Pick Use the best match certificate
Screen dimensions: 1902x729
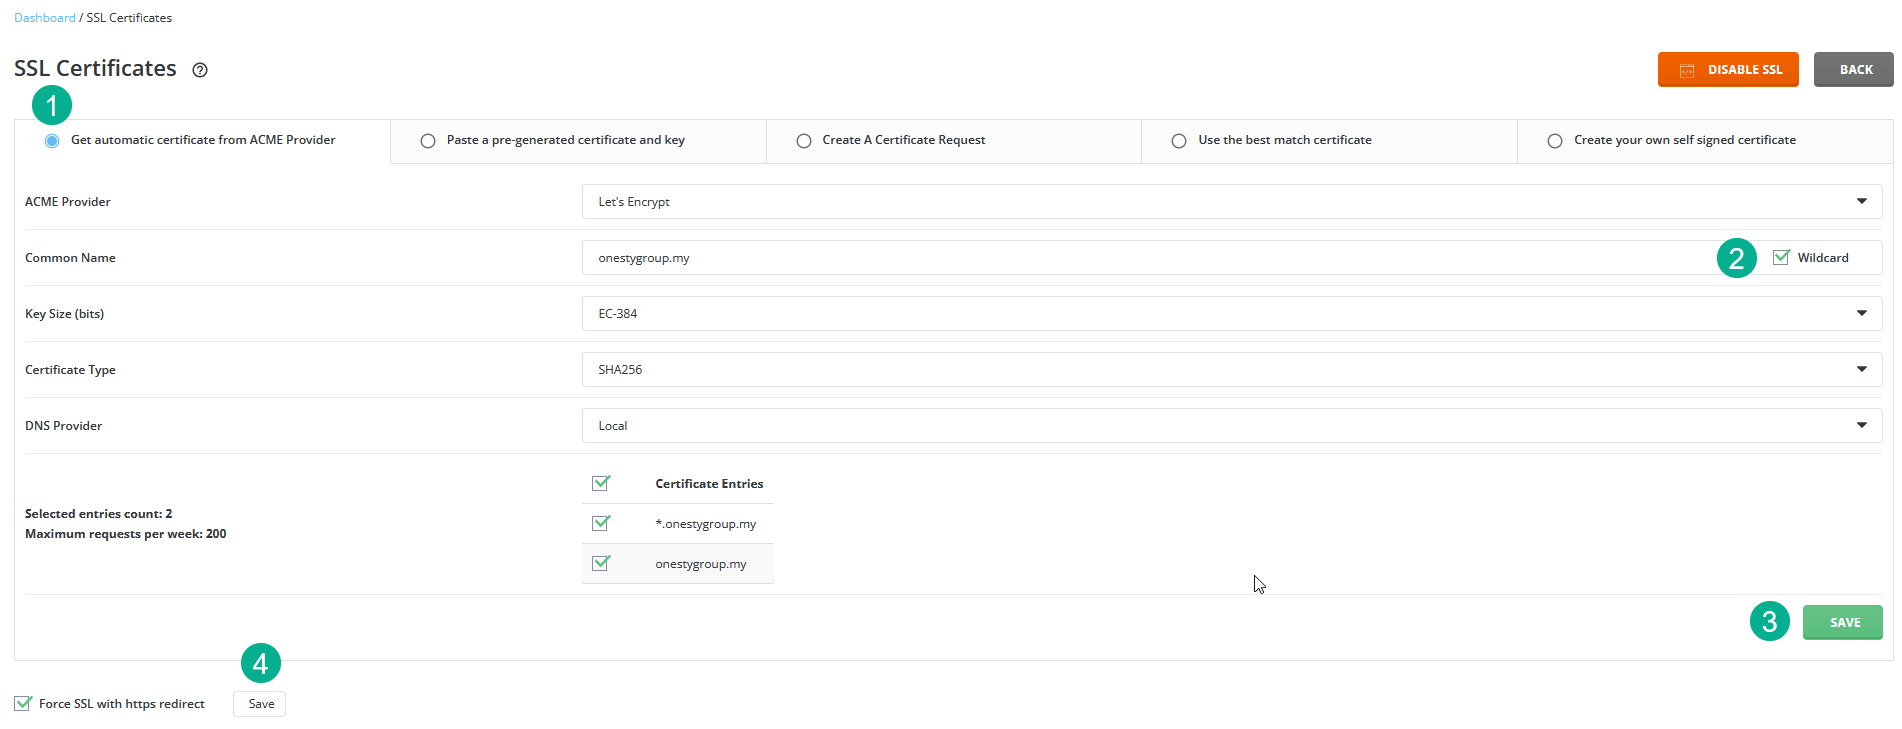pyautogui.click(x=1179, y=141)
